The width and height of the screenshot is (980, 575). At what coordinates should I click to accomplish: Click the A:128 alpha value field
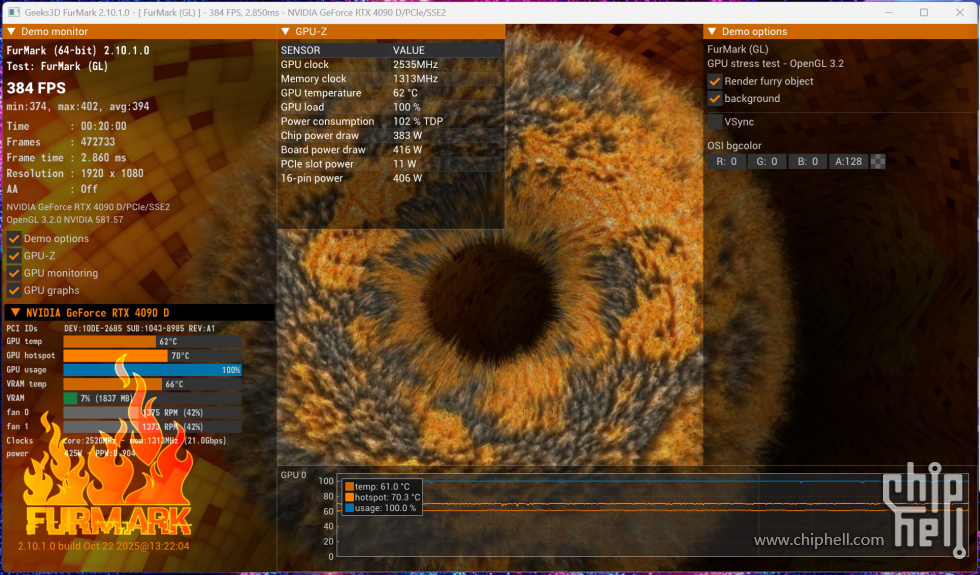point(848,161)
